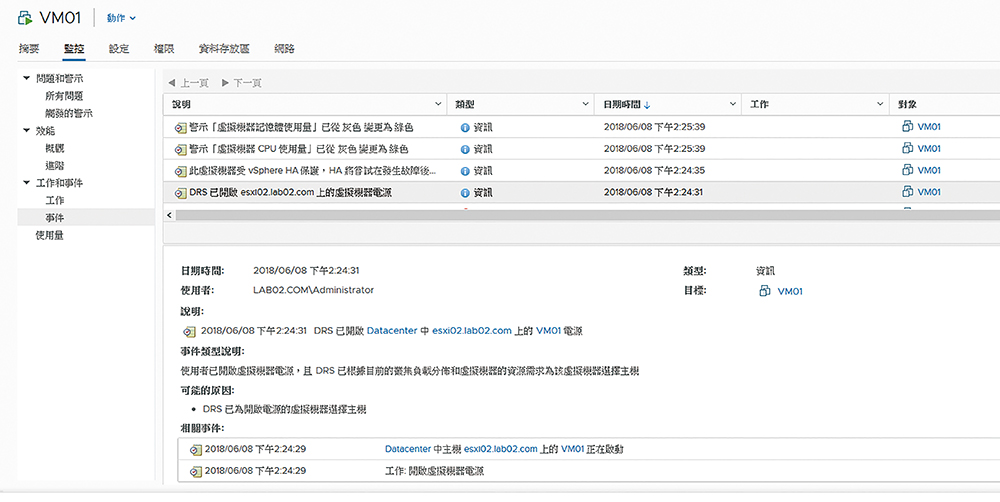Click event icon on vSphere HA 保護 row
The height and width of the screenshot is (502, 1000).
pyautogui.click(x=180, y=171)
